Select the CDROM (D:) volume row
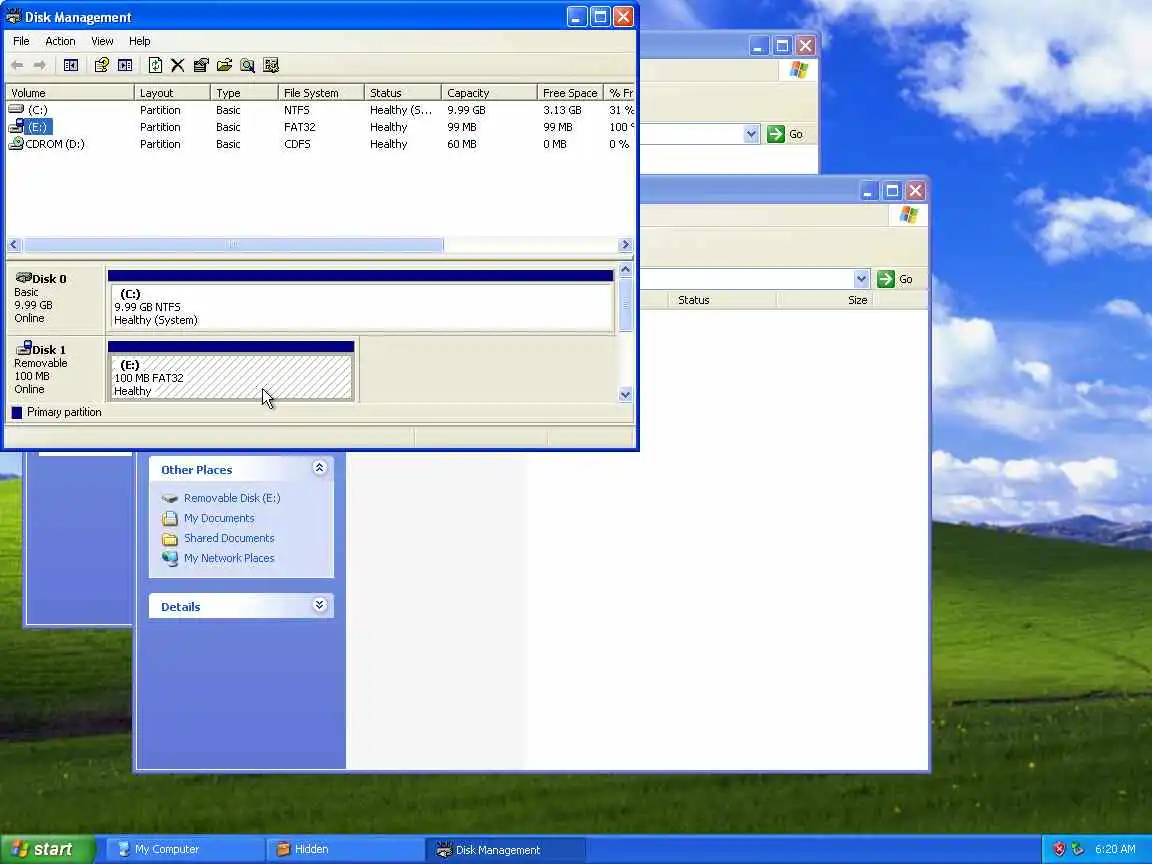Viewport: 1152px width, 864px height. tap(320, 144)
